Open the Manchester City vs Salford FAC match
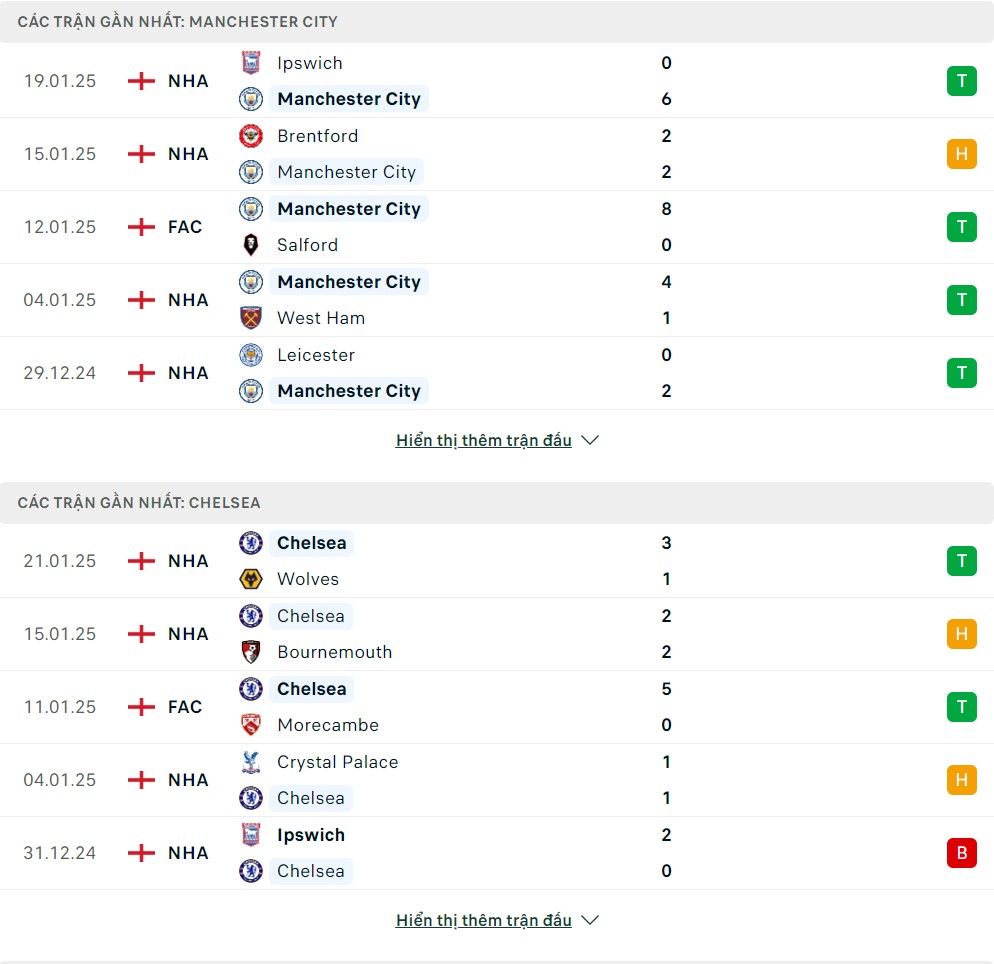The width and height of the screenshot is (994, 964). (497, 227)
